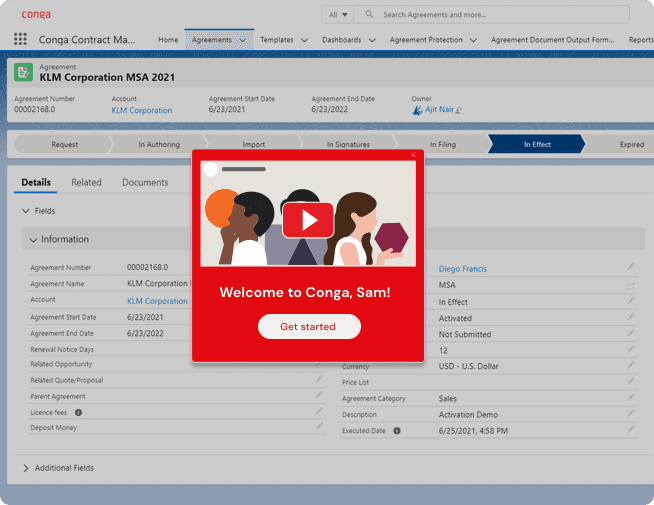
Task: Click the Ajit Nair avatar icon
Action: pyautogui.click(x=417, y=110)
